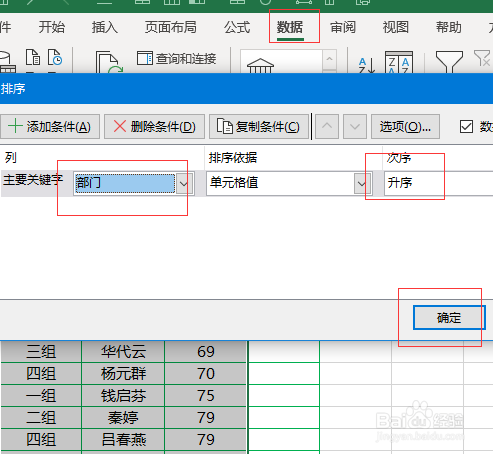
Task: Expand the 单元格值 sort-by dropdown
Action: (362, 183)
